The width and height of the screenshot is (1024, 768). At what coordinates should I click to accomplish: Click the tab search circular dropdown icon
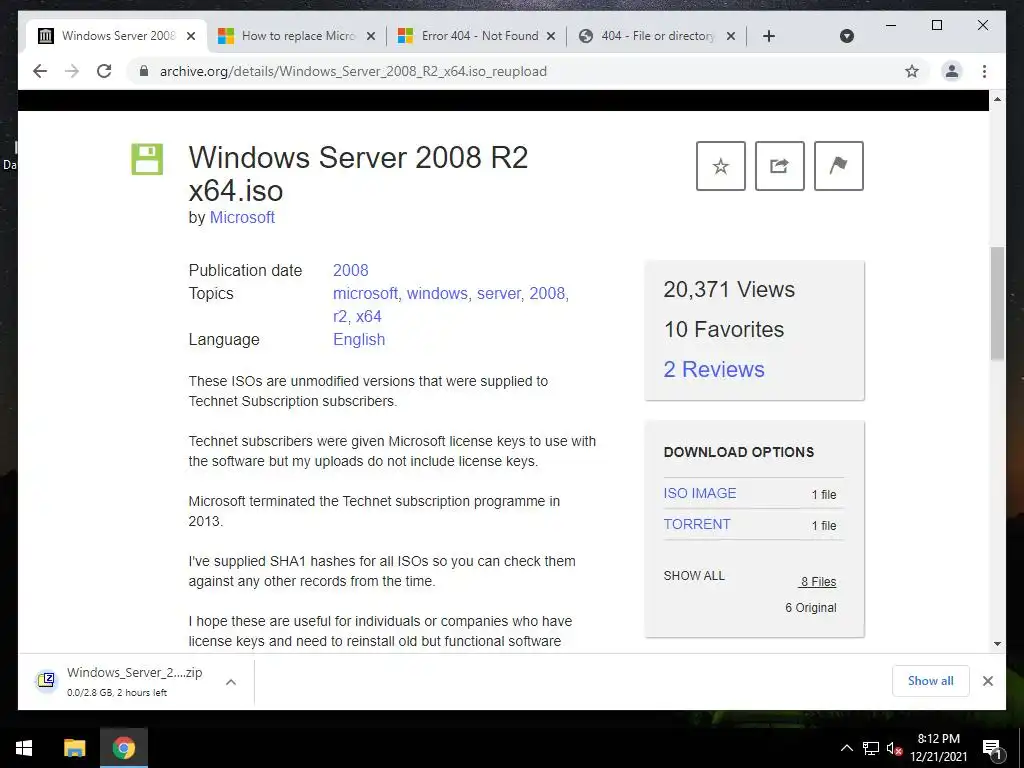tap(846, 36)
